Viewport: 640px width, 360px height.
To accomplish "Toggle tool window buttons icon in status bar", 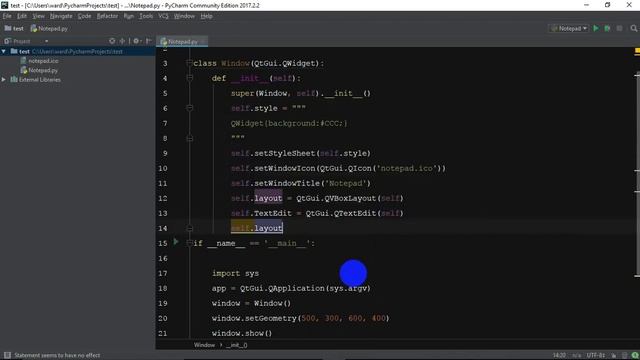I will click(x=7, y=355).
